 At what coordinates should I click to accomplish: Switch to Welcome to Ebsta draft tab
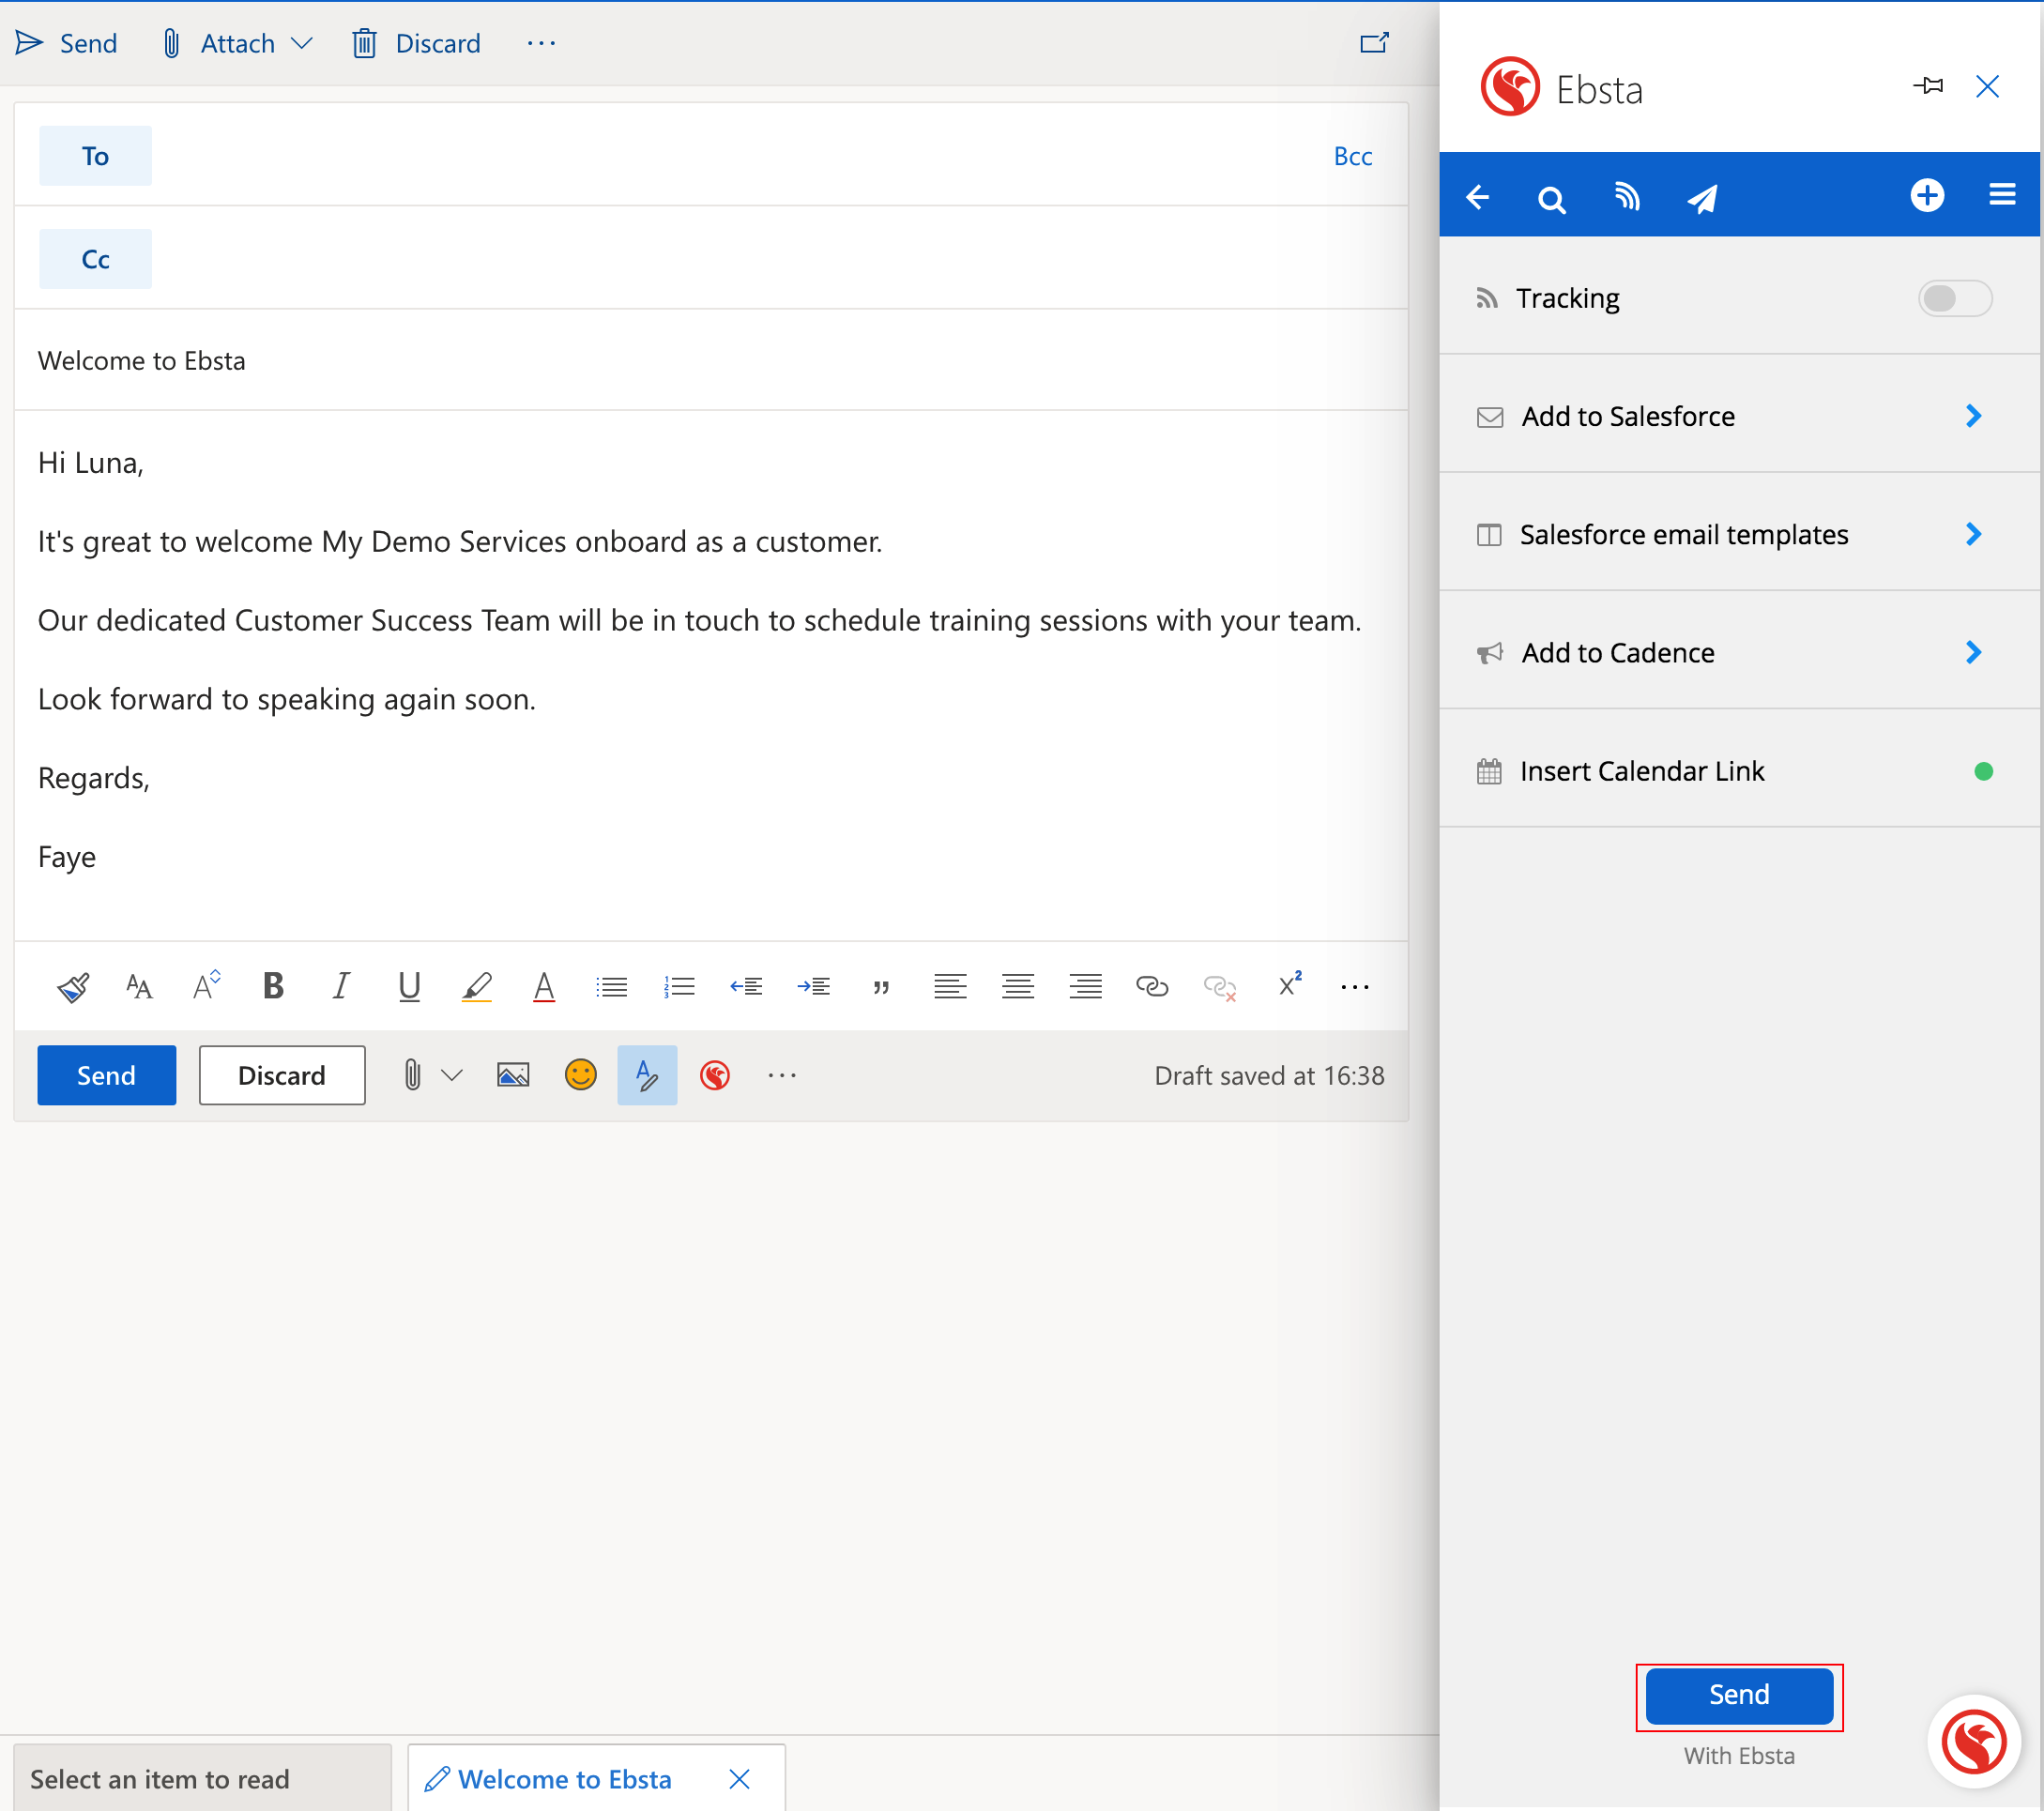click(564, 1779)
